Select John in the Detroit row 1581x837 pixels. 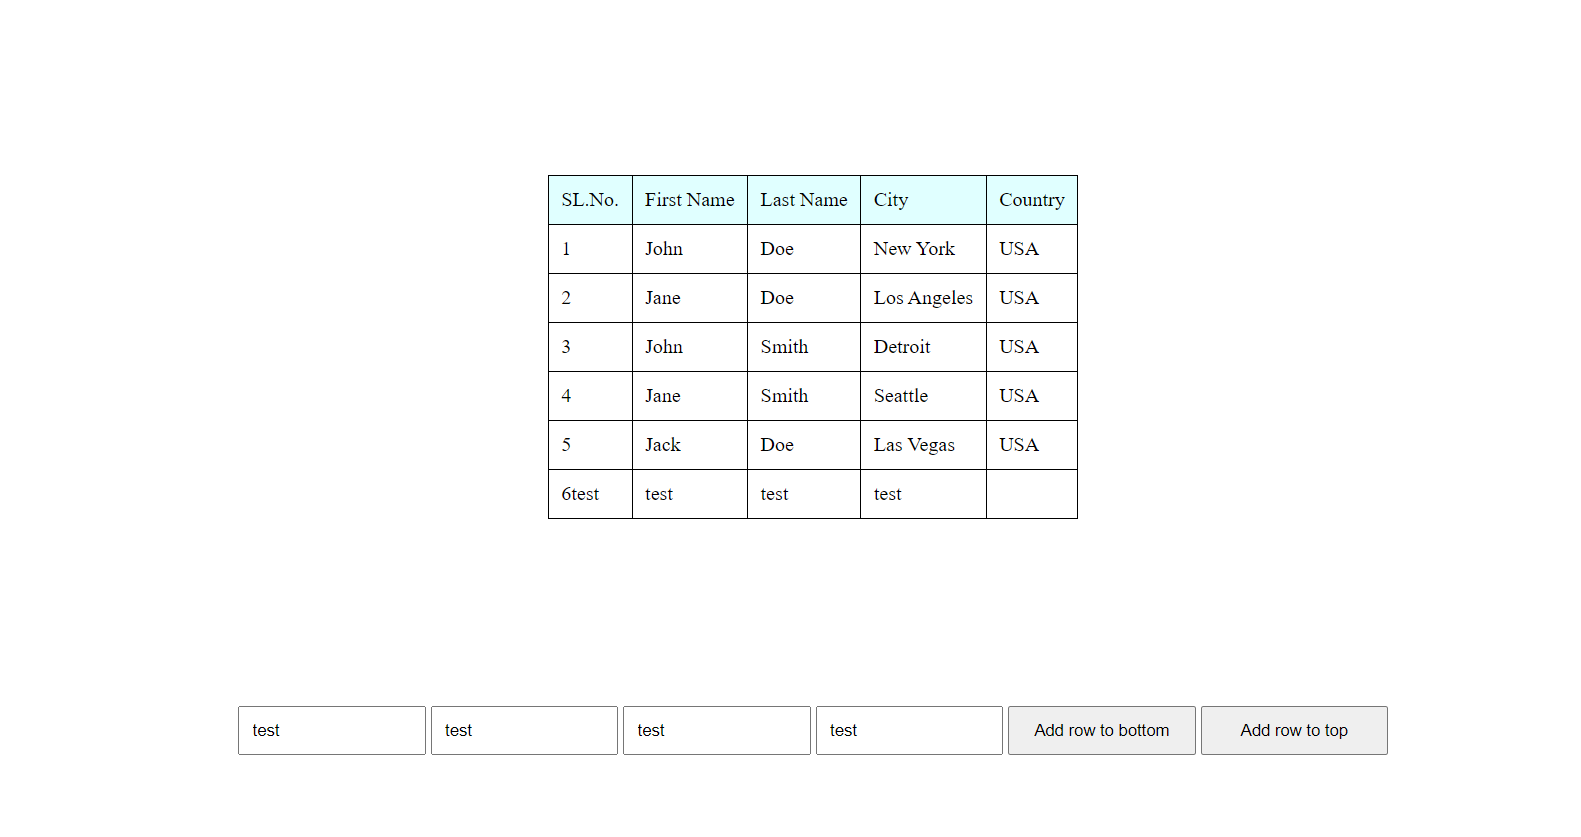point(690,347)
